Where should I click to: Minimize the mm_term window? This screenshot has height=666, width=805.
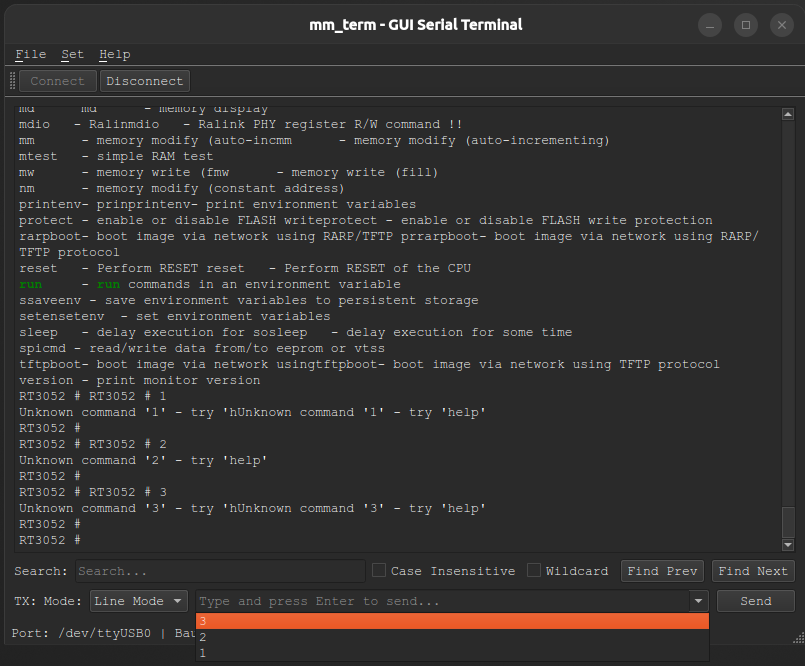click(710, 25)
